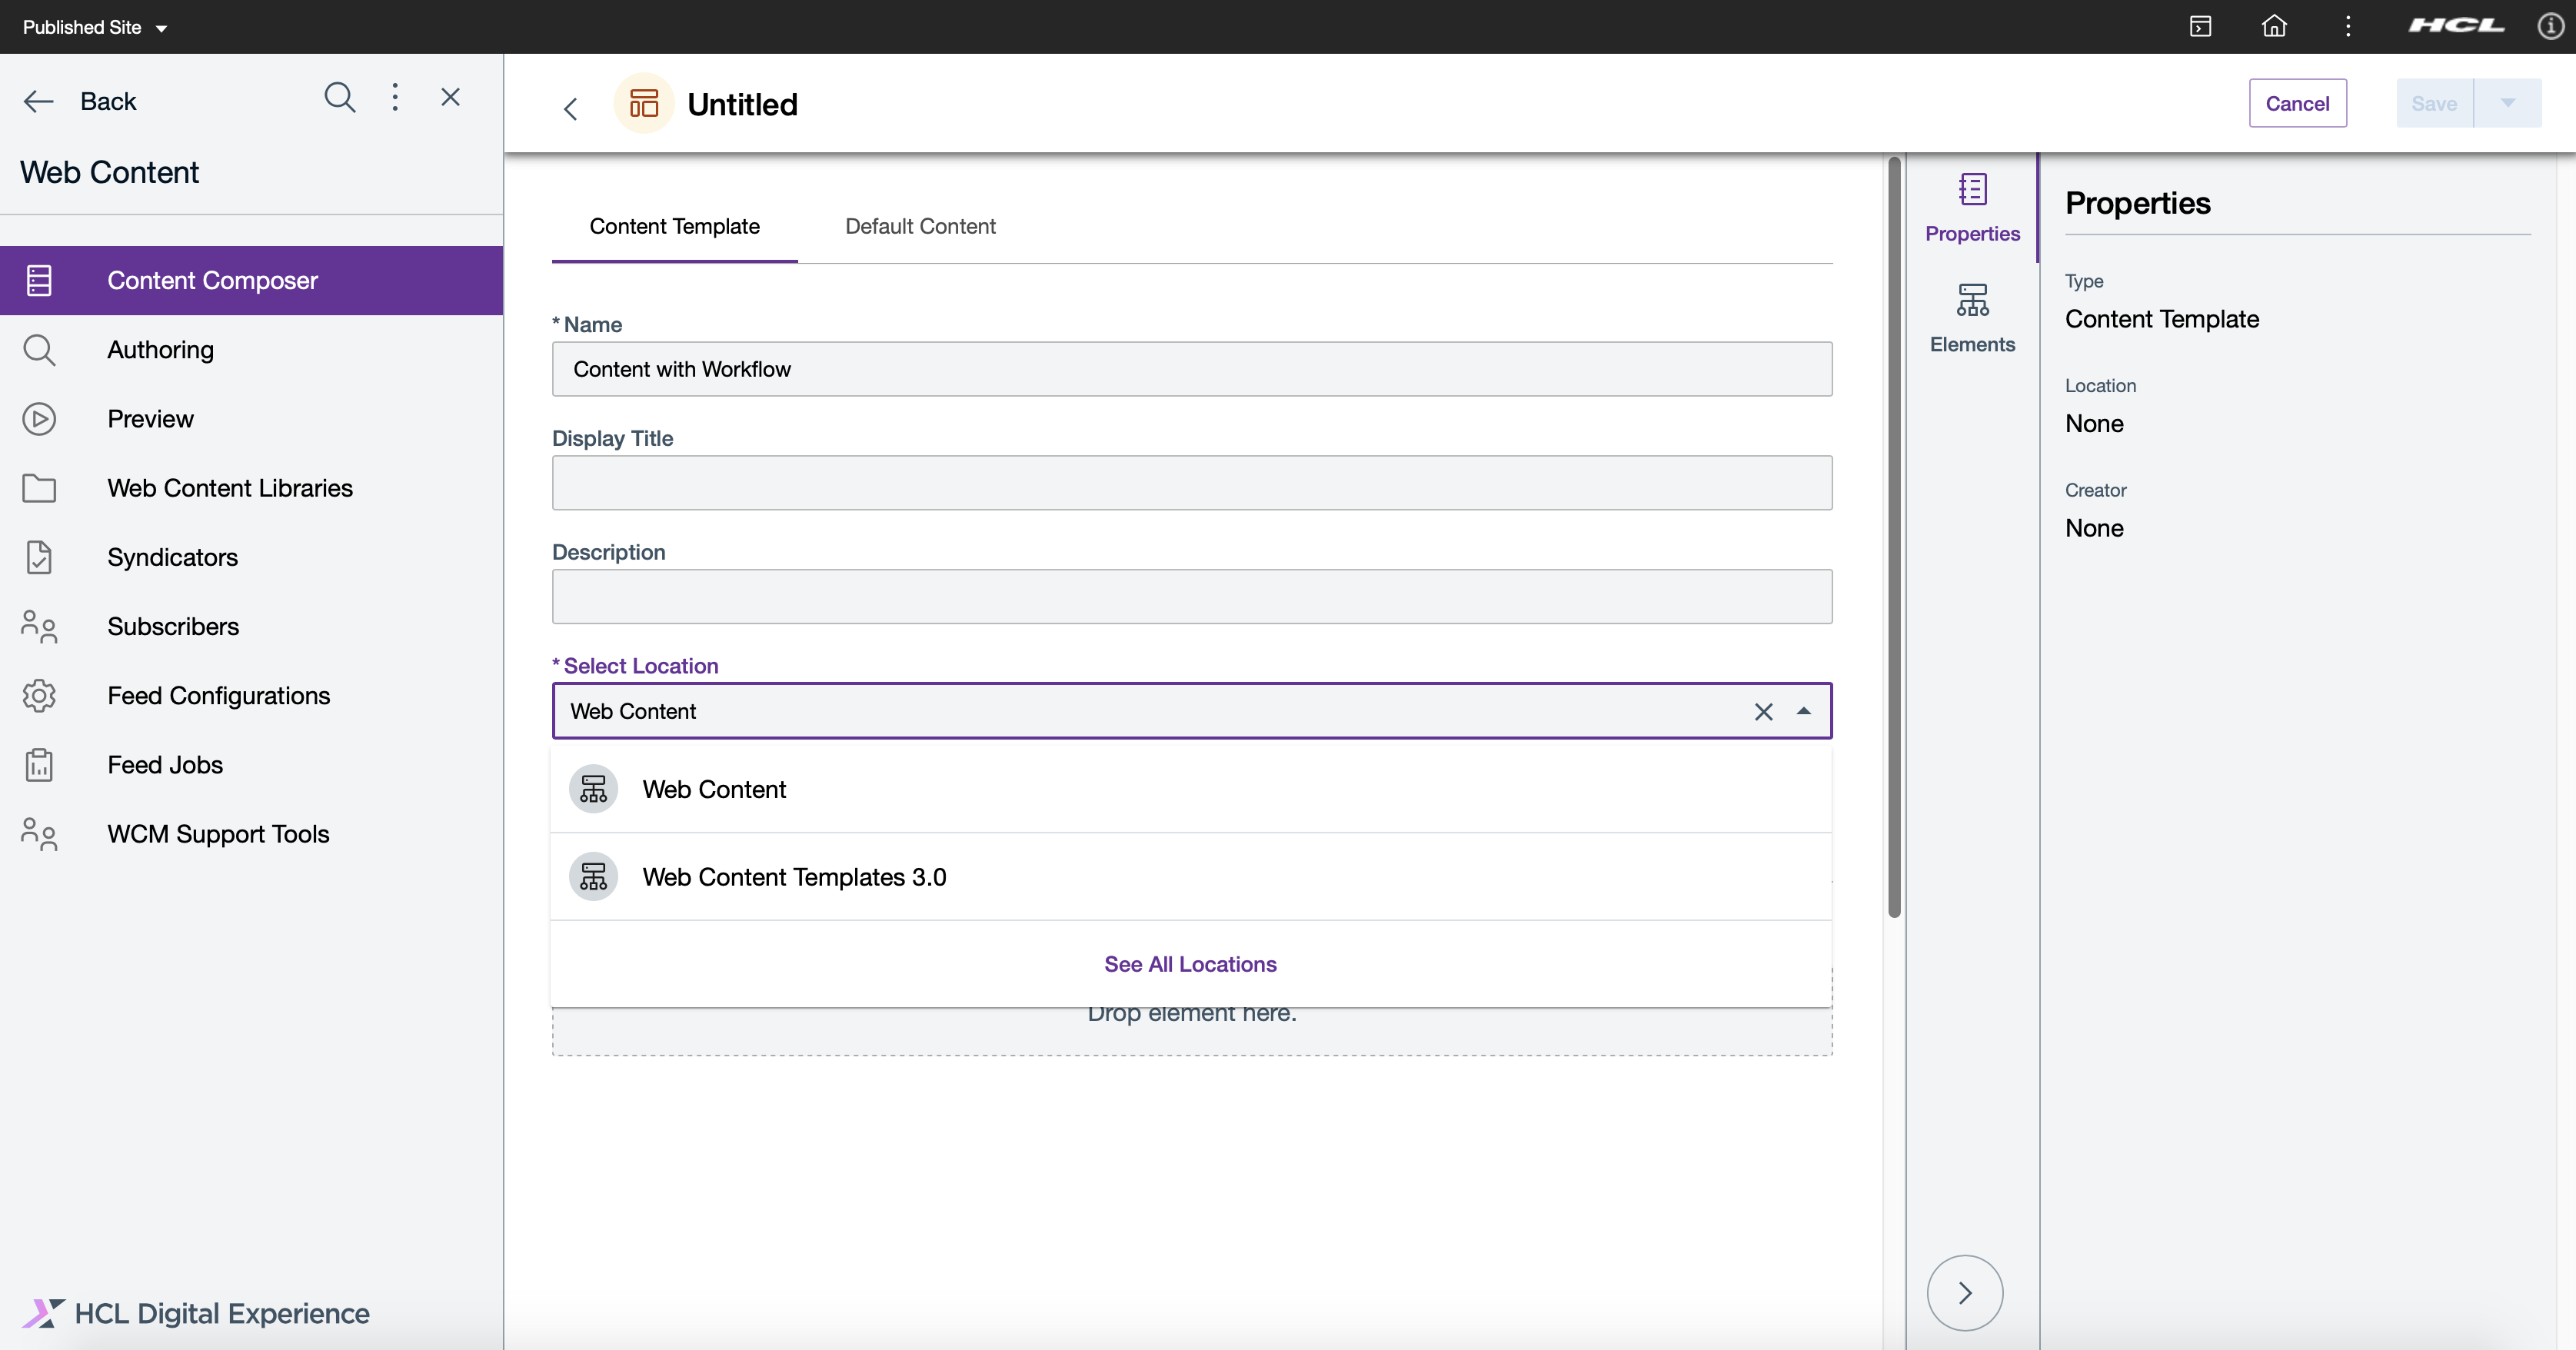Screen dimensions: 2576x1350
Task: Click the Preview play icon
Action: [39, 419]
